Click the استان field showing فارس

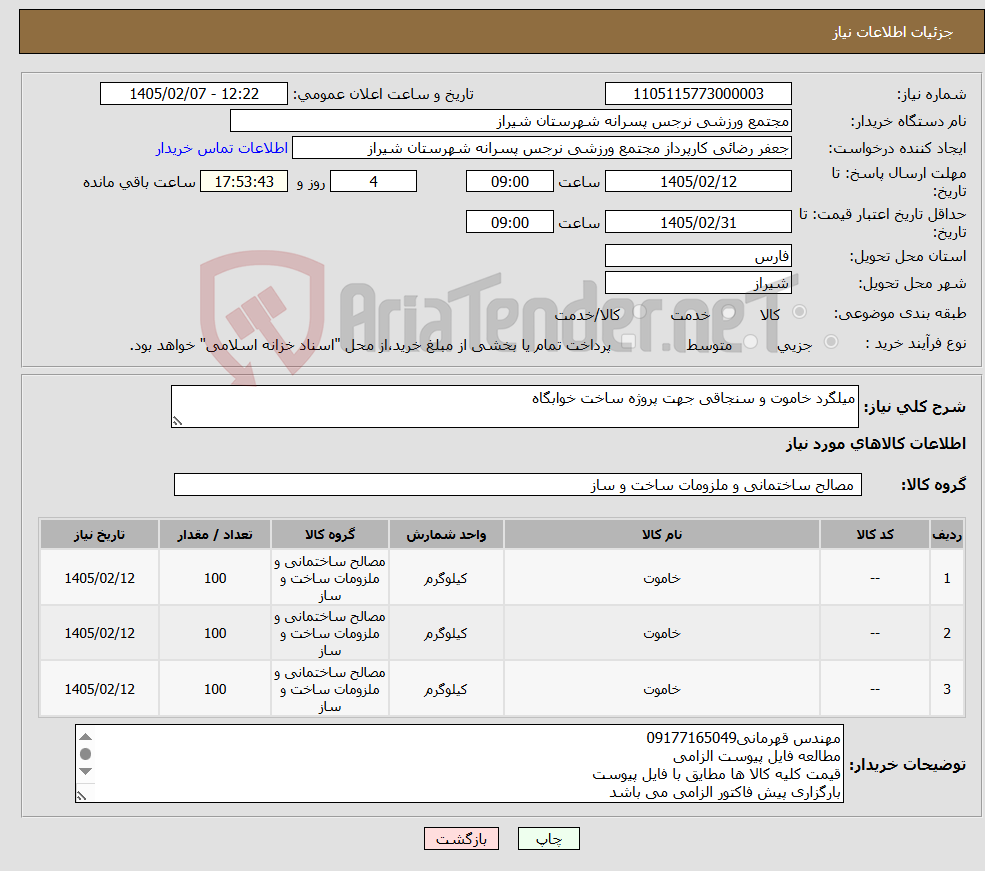pos(698,256)
